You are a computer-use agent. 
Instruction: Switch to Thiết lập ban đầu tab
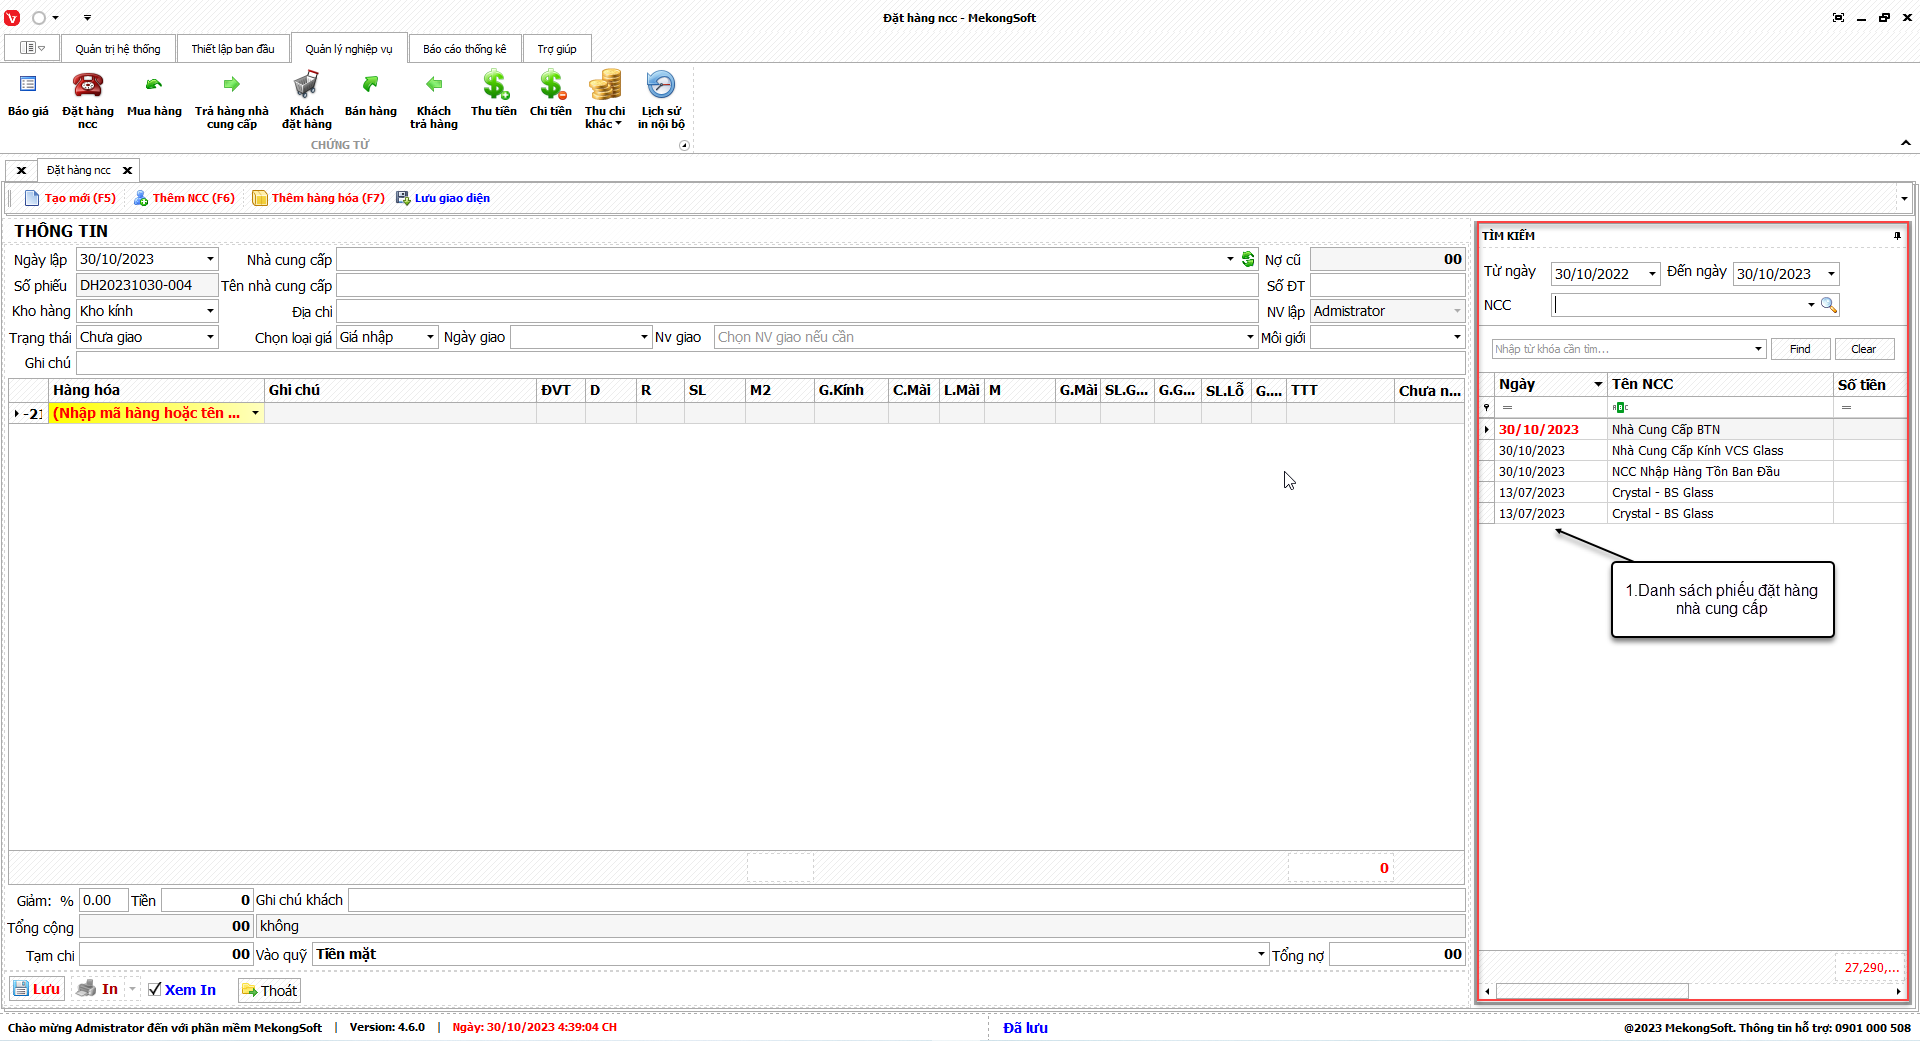pyautogui.click(x=233, y=49)
